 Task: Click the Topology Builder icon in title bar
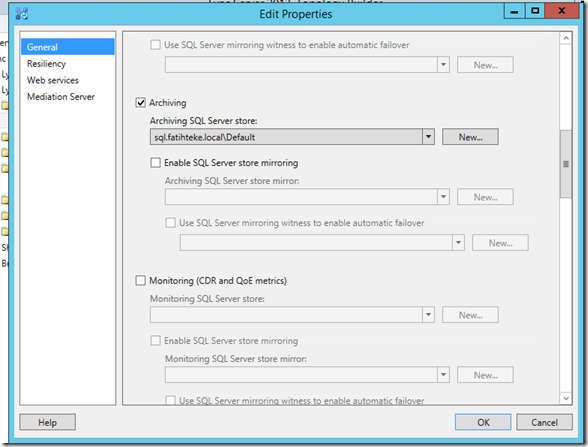click(22, 14)
